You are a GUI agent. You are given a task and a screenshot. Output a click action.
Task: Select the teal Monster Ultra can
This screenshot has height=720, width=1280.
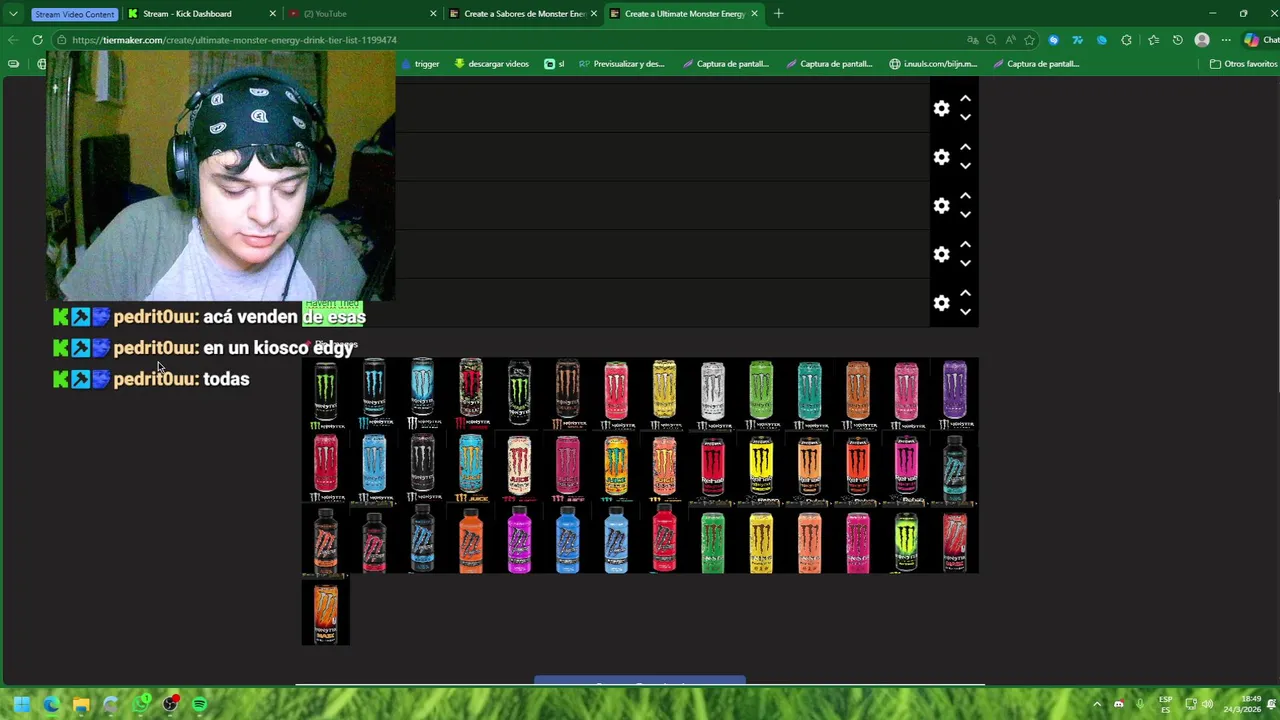coord(809,394)
